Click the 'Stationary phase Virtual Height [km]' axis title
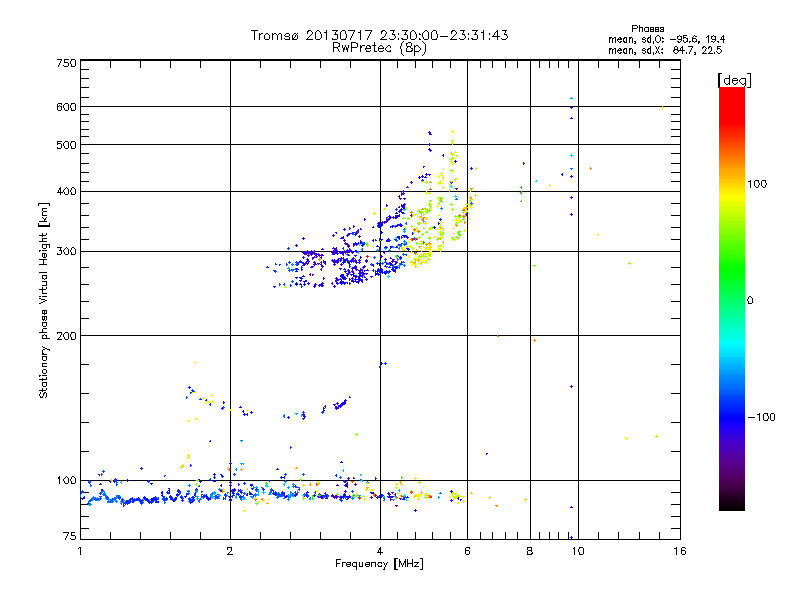 point(44,300)
